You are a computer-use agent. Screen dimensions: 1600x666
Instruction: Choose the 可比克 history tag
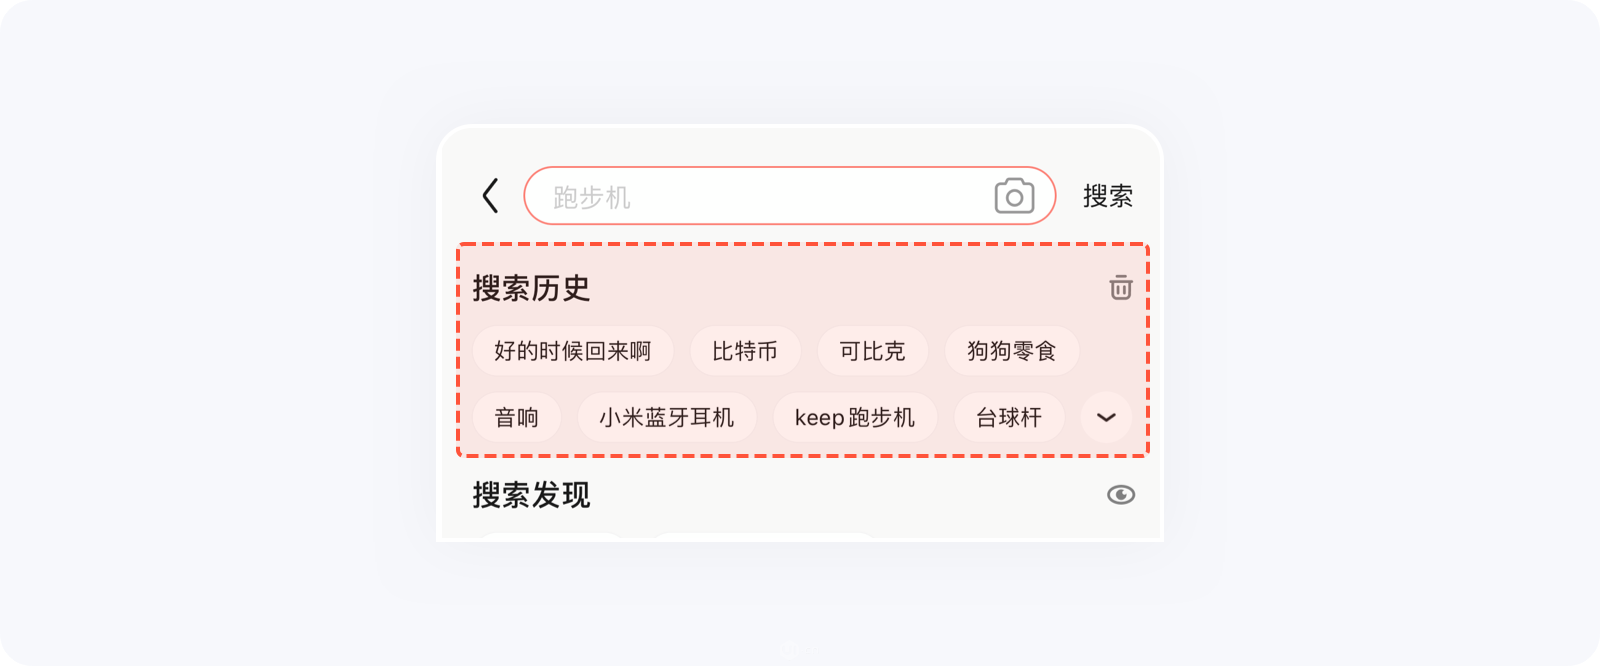[x=872, y=351]
